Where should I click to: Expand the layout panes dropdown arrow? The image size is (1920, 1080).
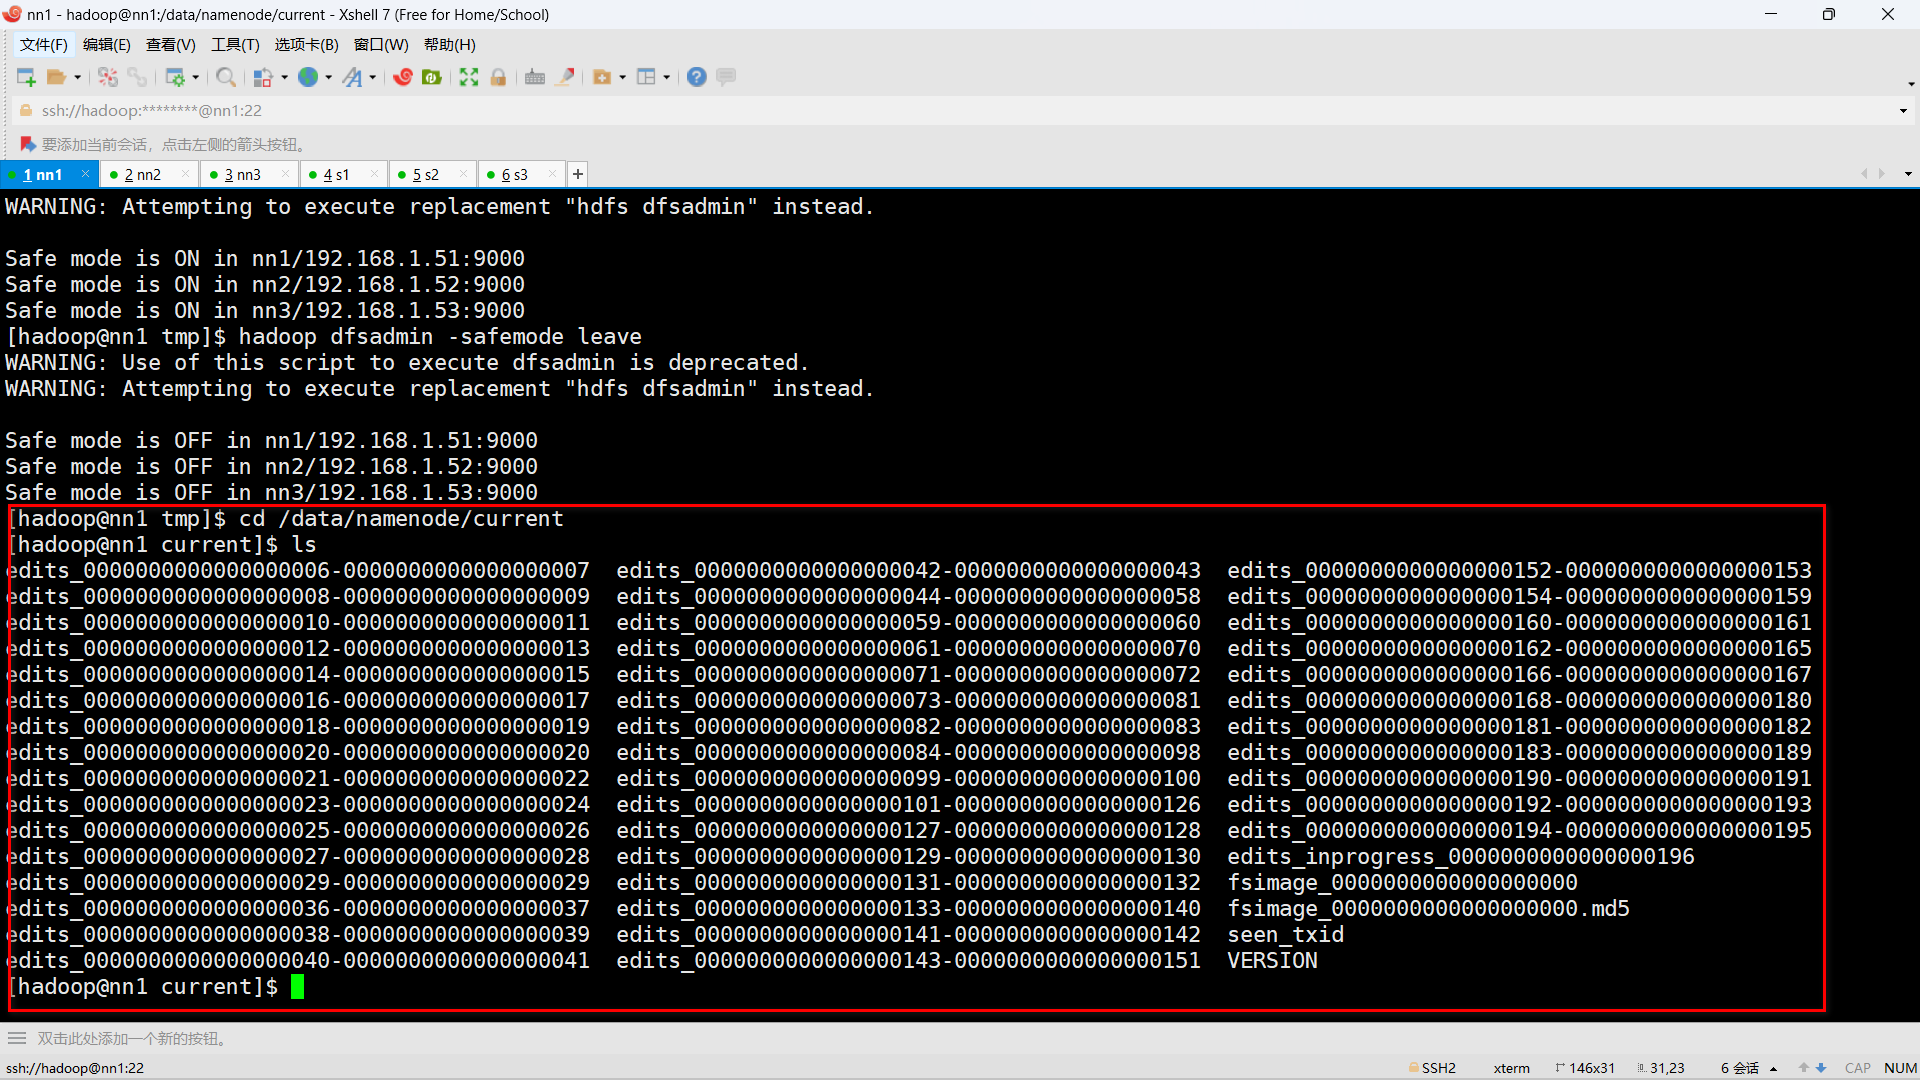click(666, 77)
